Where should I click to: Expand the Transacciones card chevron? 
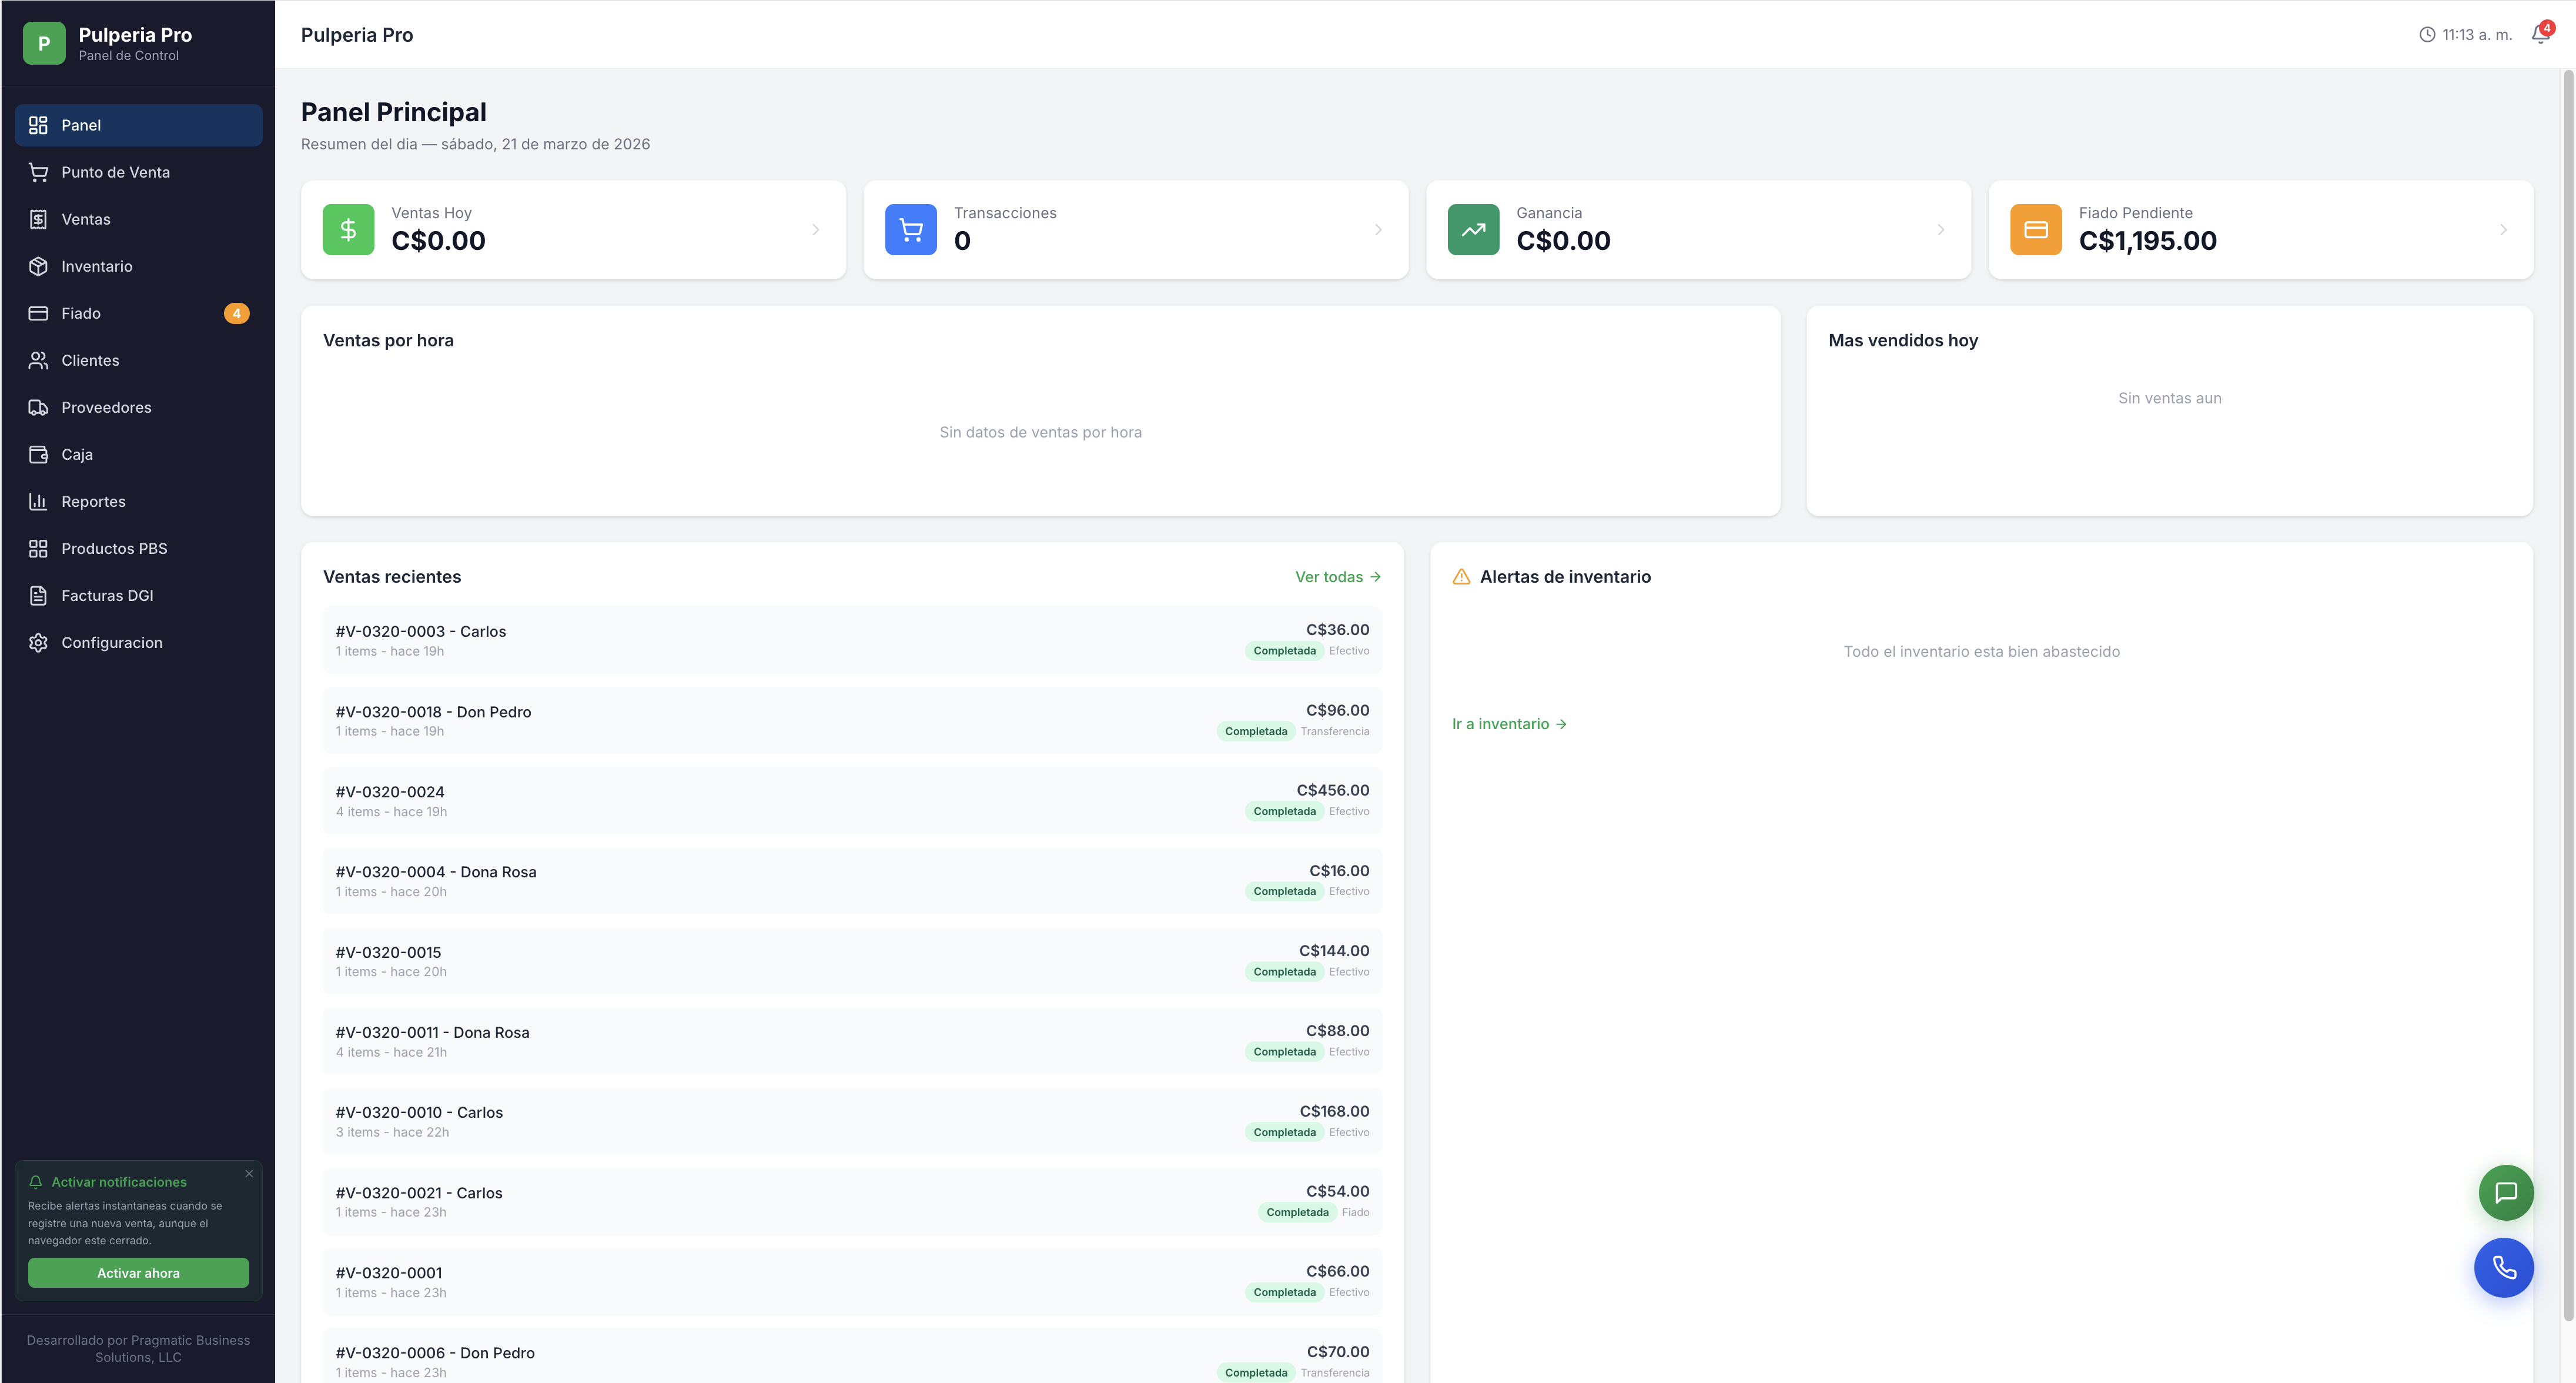pos(1378,230)
